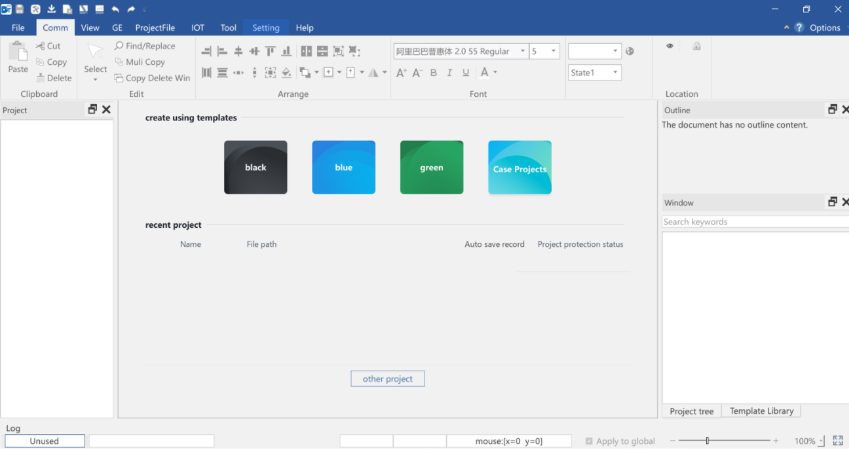849x450 pixels.
Task: Expand the flip mirror triangle dropdown
Action: [384, 73]
